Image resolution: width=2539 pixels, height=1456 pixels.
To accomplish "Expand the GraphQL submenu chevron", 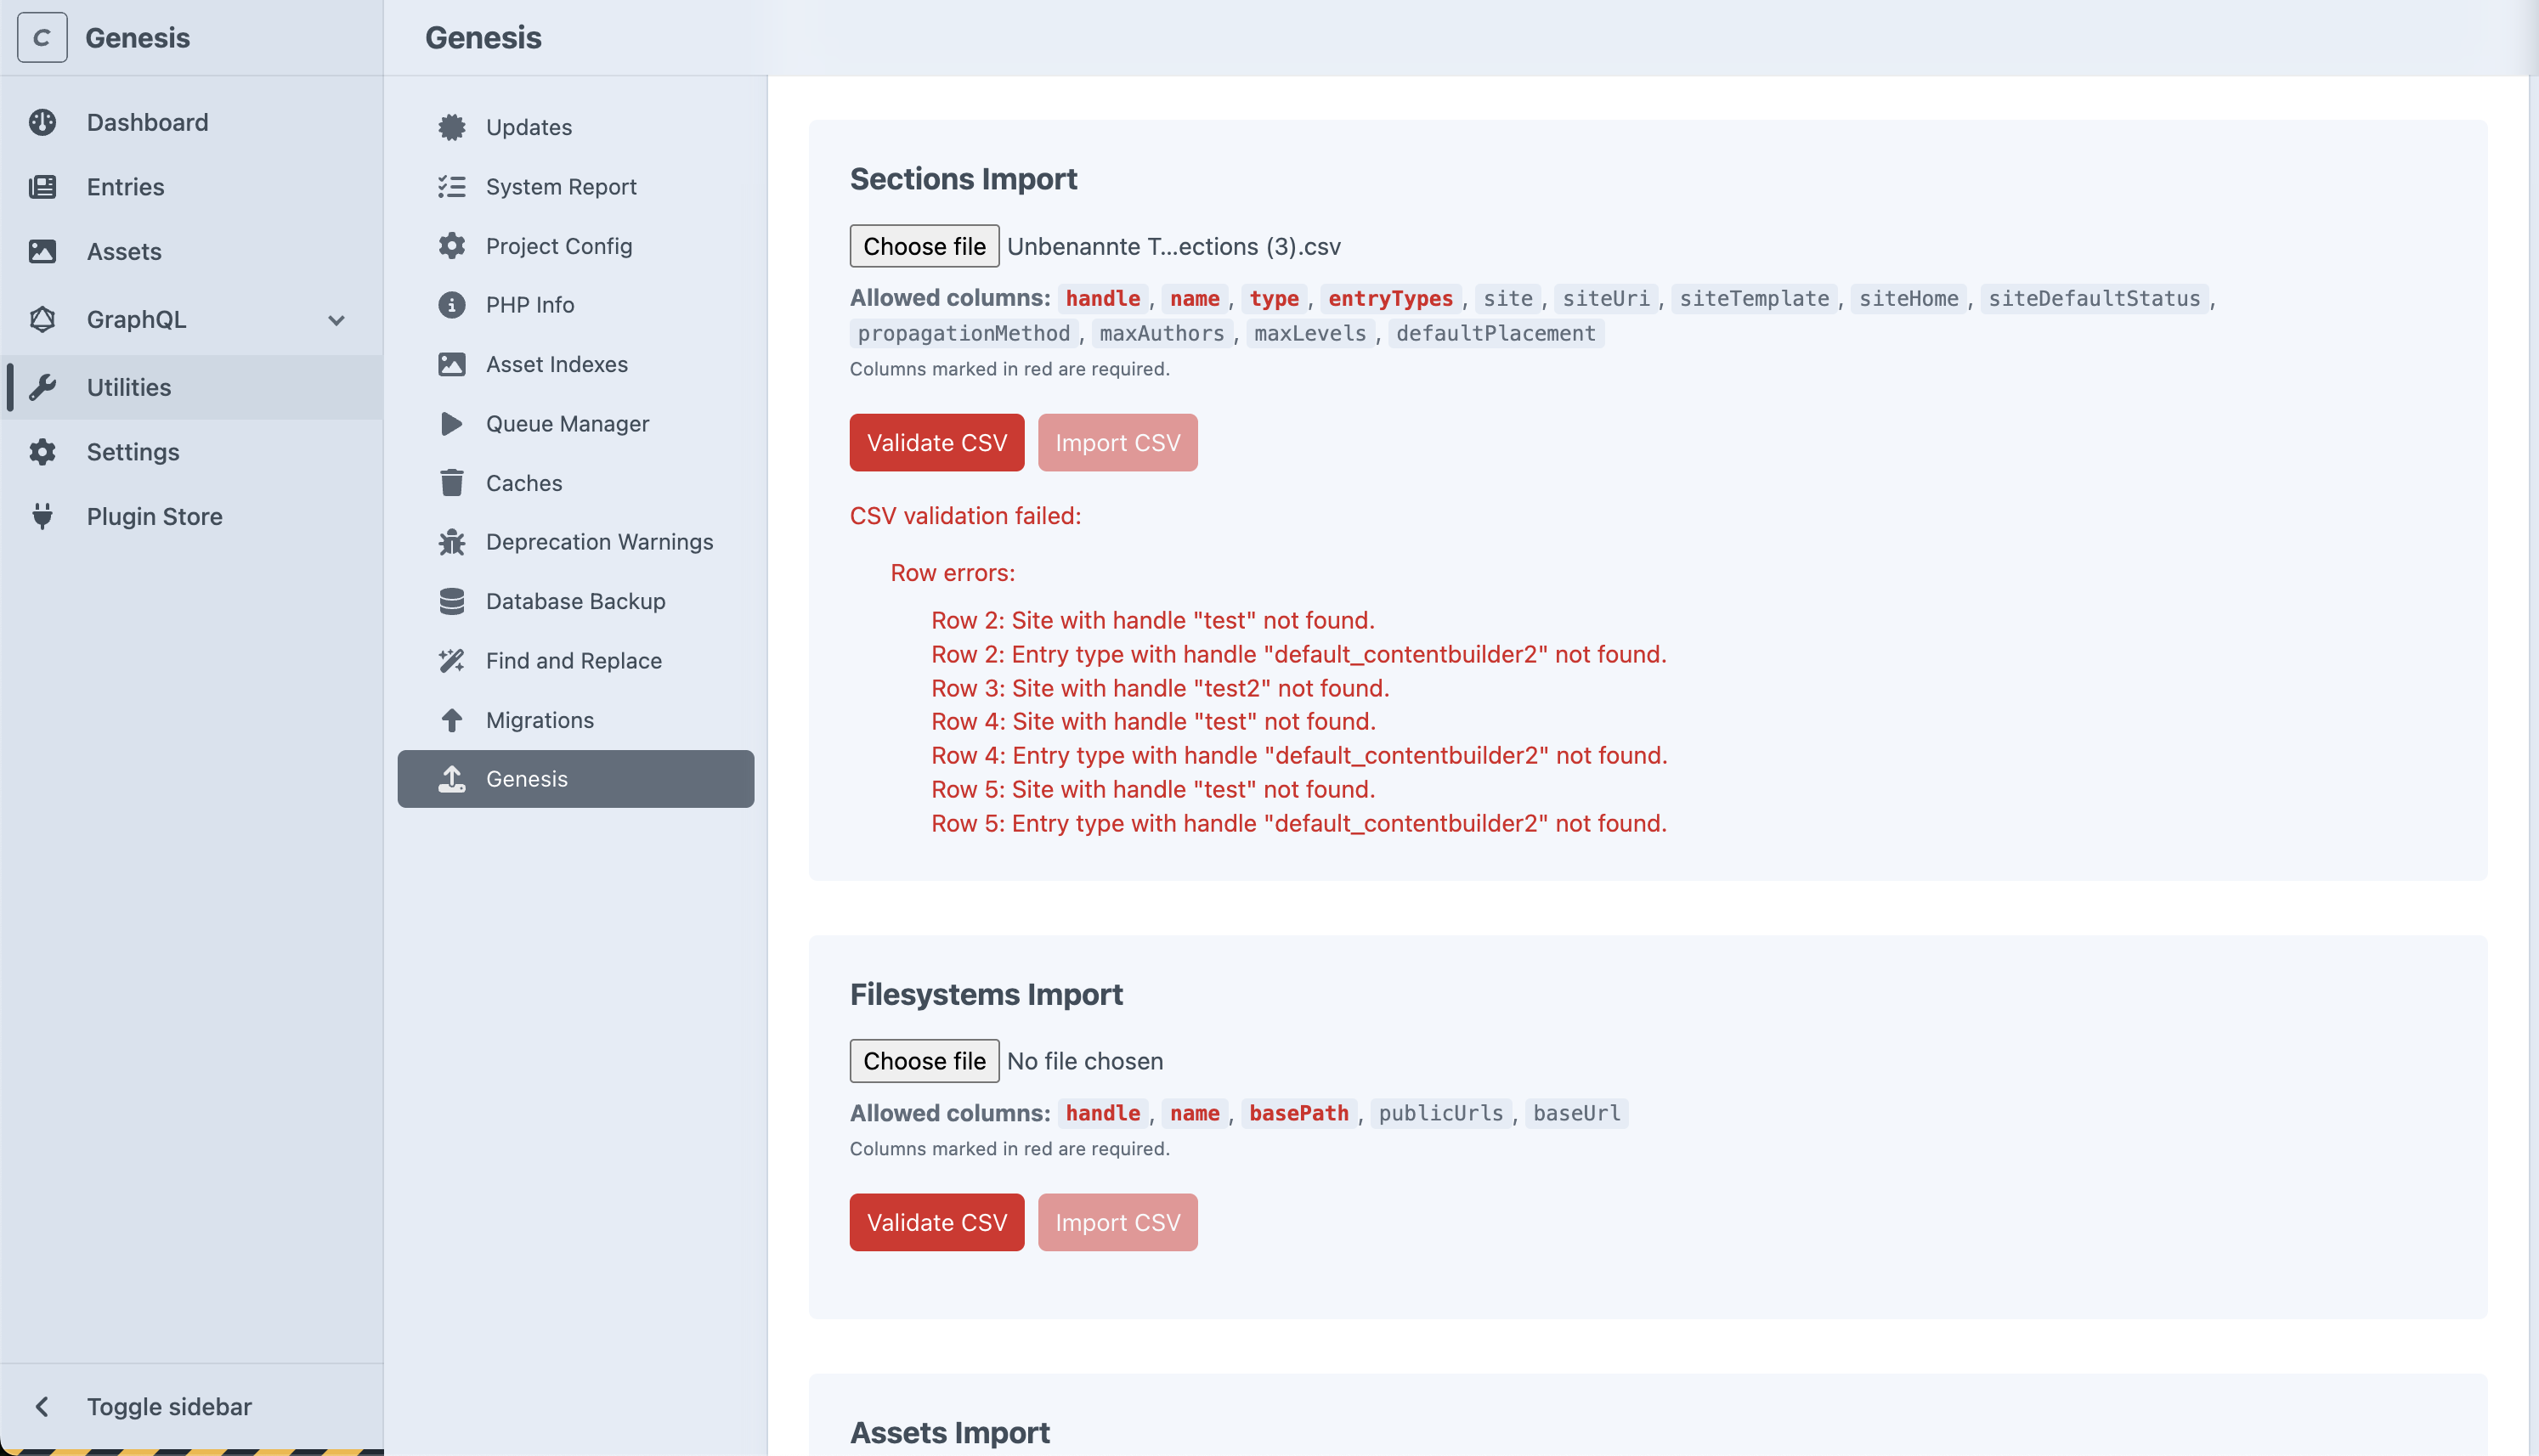I will tap(336, 320).
